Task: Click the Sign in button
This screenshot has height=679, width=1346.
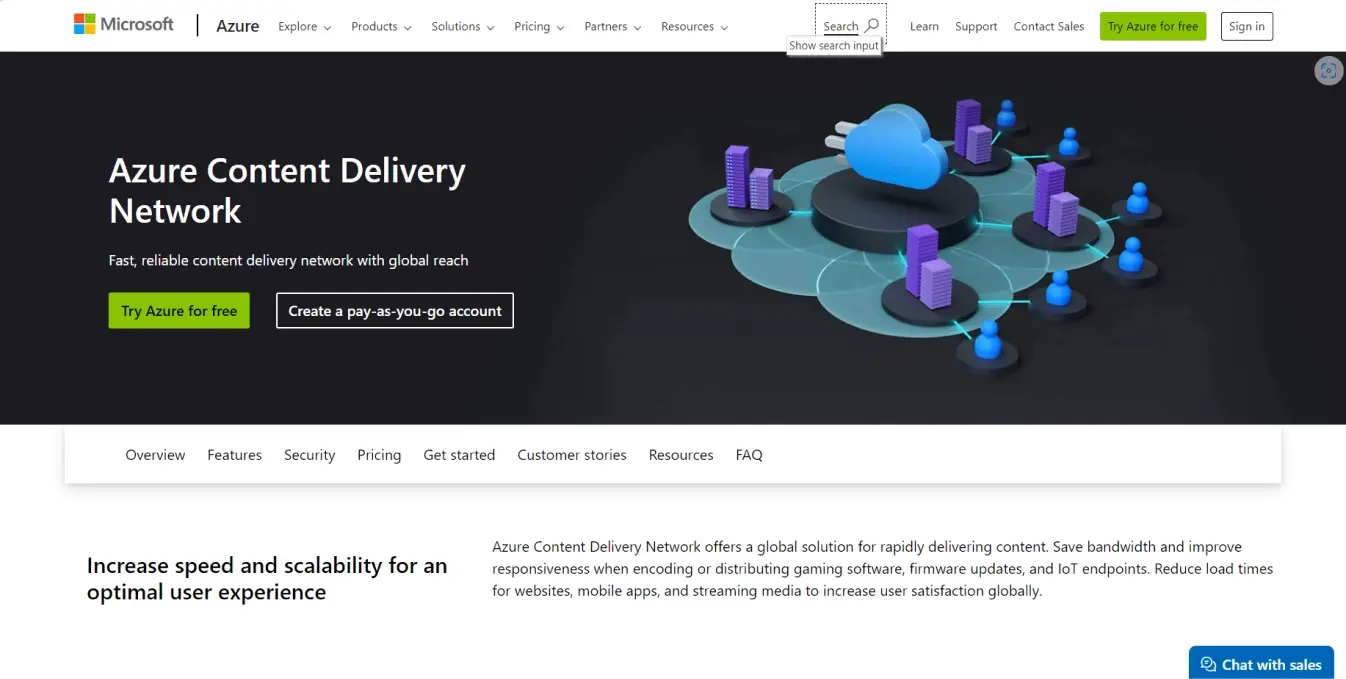Action: pyautogui.click(x=1247, y=26)
